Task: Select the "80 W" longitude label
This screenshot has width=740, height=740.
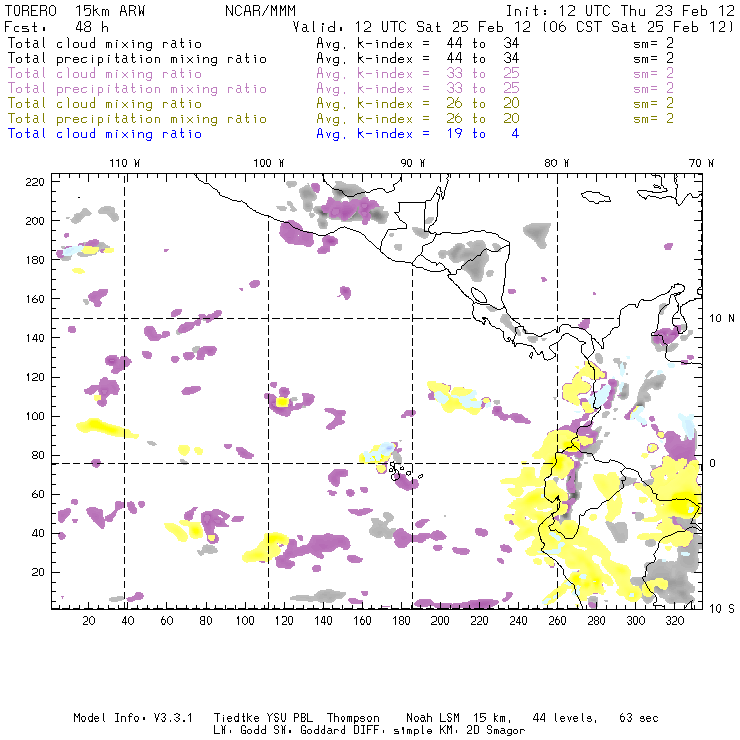Action: click(557, 163)
